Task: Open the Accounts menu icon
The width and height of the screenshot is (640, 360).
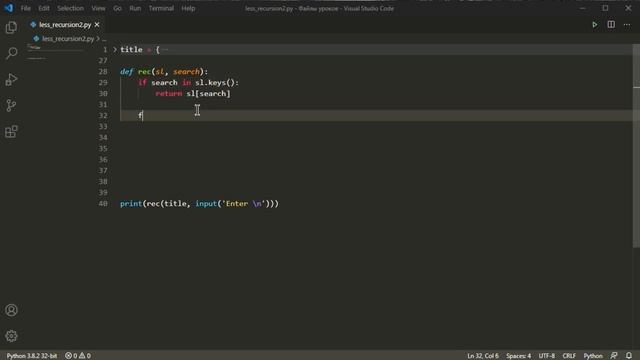Action: tap(11, 310)
